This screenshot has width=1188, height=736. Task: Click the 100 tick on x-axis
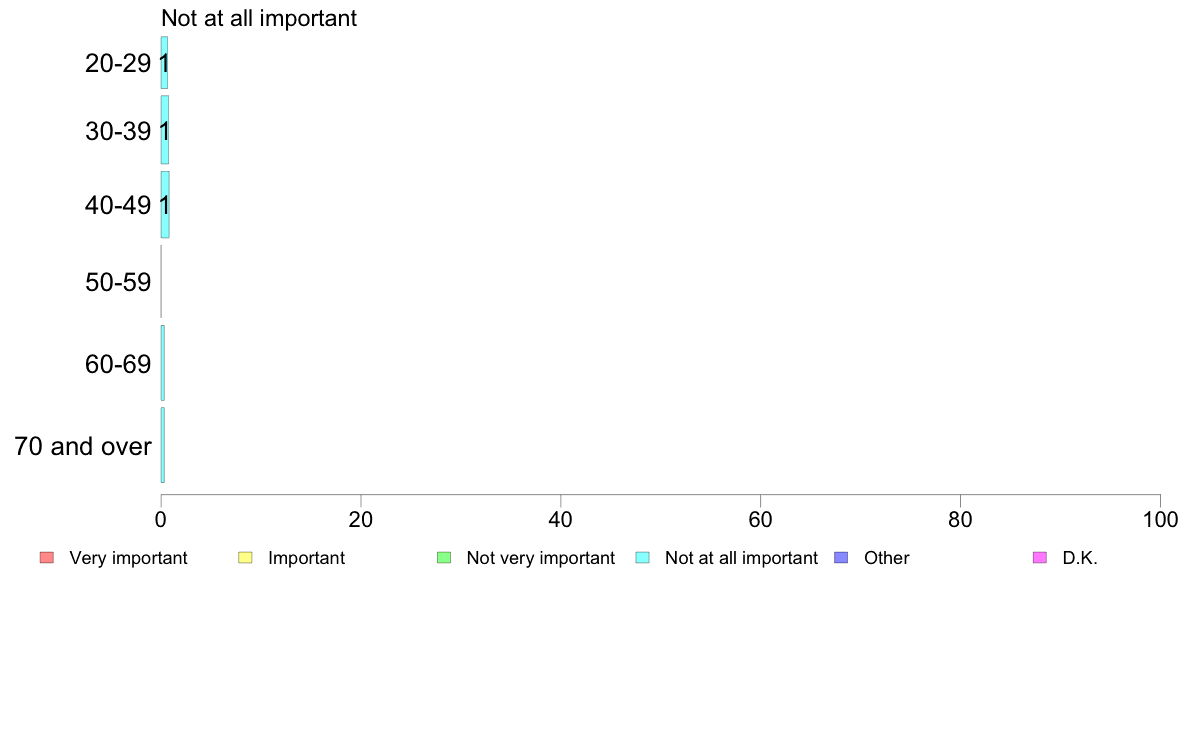click(x=1160, y=519)
